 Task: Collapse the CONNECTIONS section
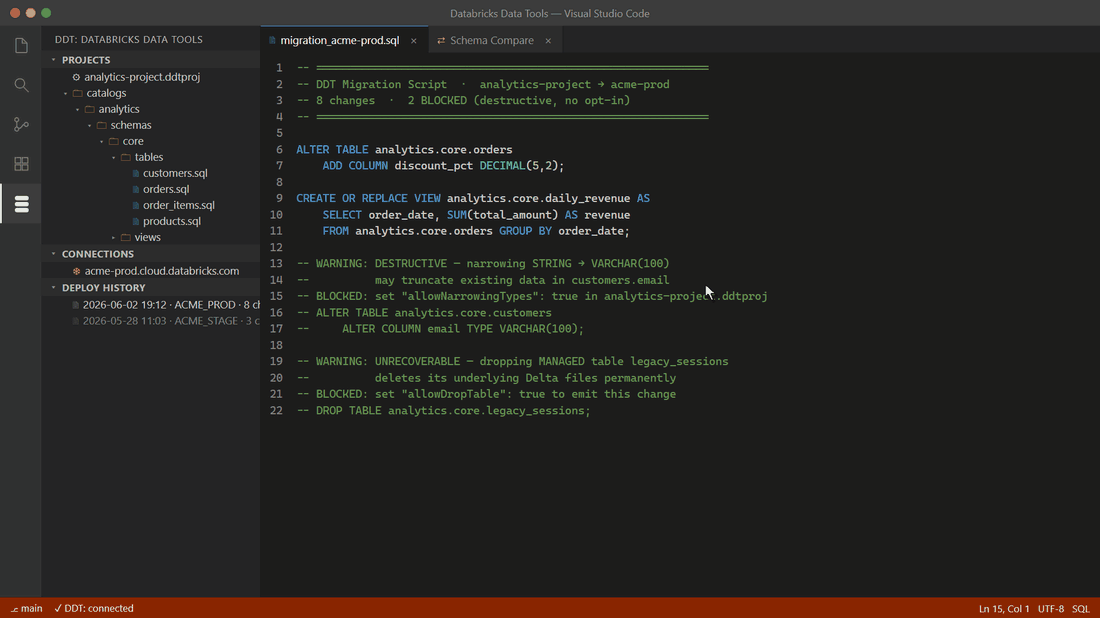click(x=53, y=254)
